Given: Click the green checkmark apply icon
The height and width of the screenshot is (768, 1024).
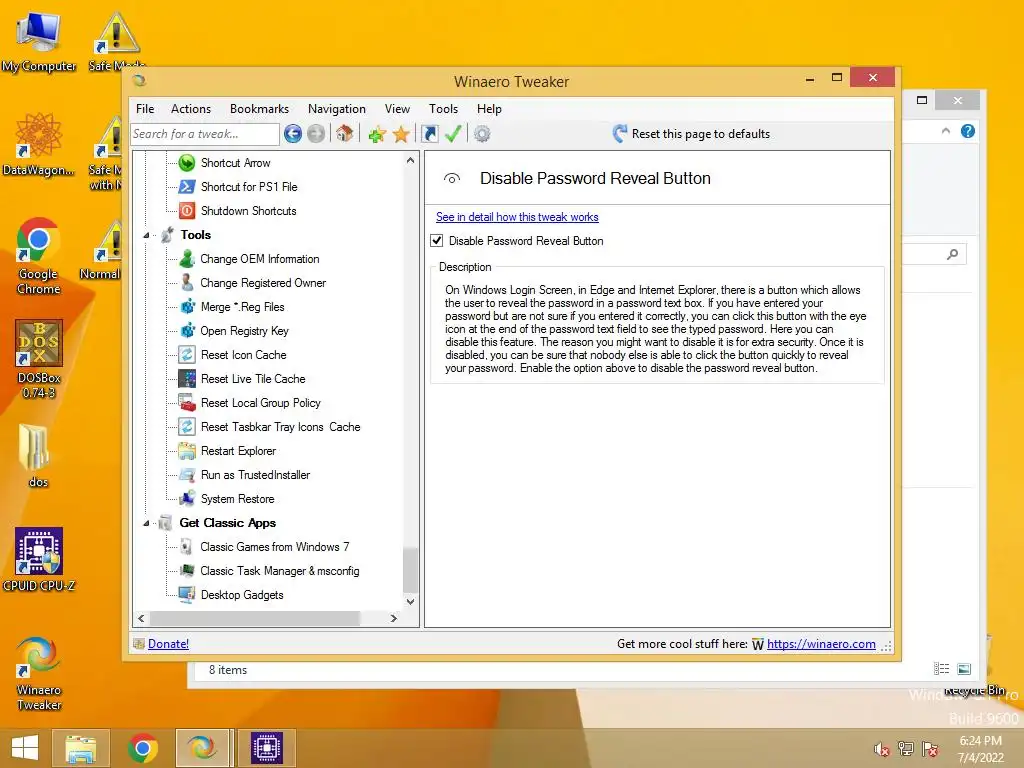Looking at the screenshot, I should (x=453, y=134).
